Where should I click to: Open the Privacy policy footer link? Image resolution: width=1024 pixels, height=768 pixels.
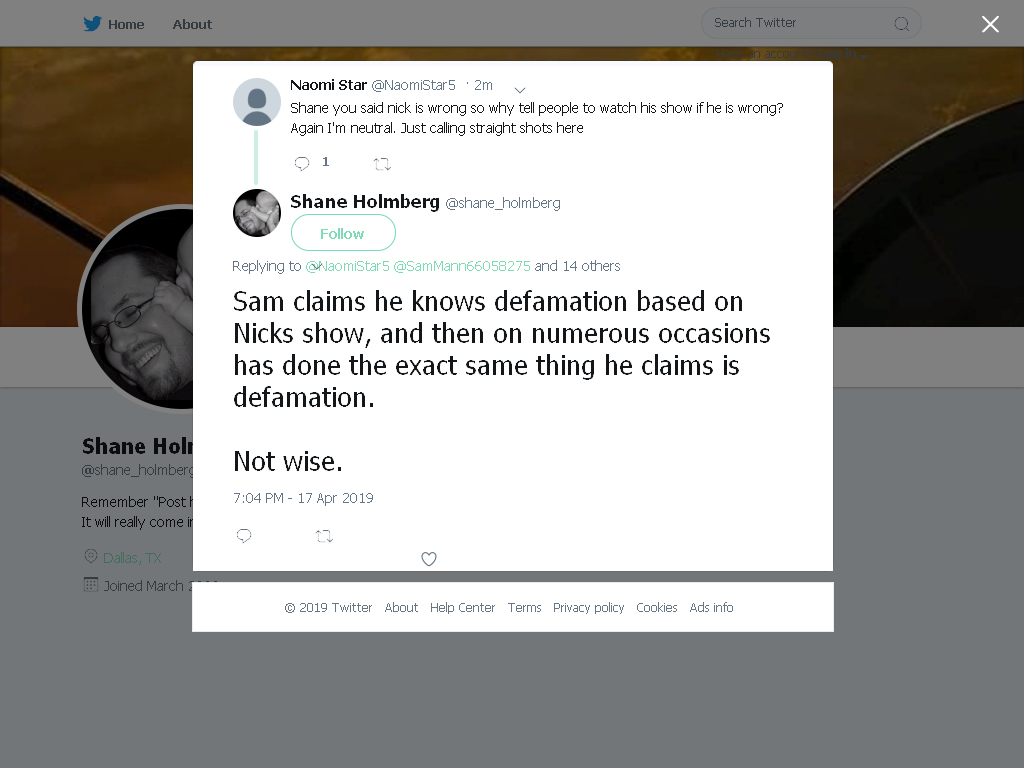click(588, 608)
